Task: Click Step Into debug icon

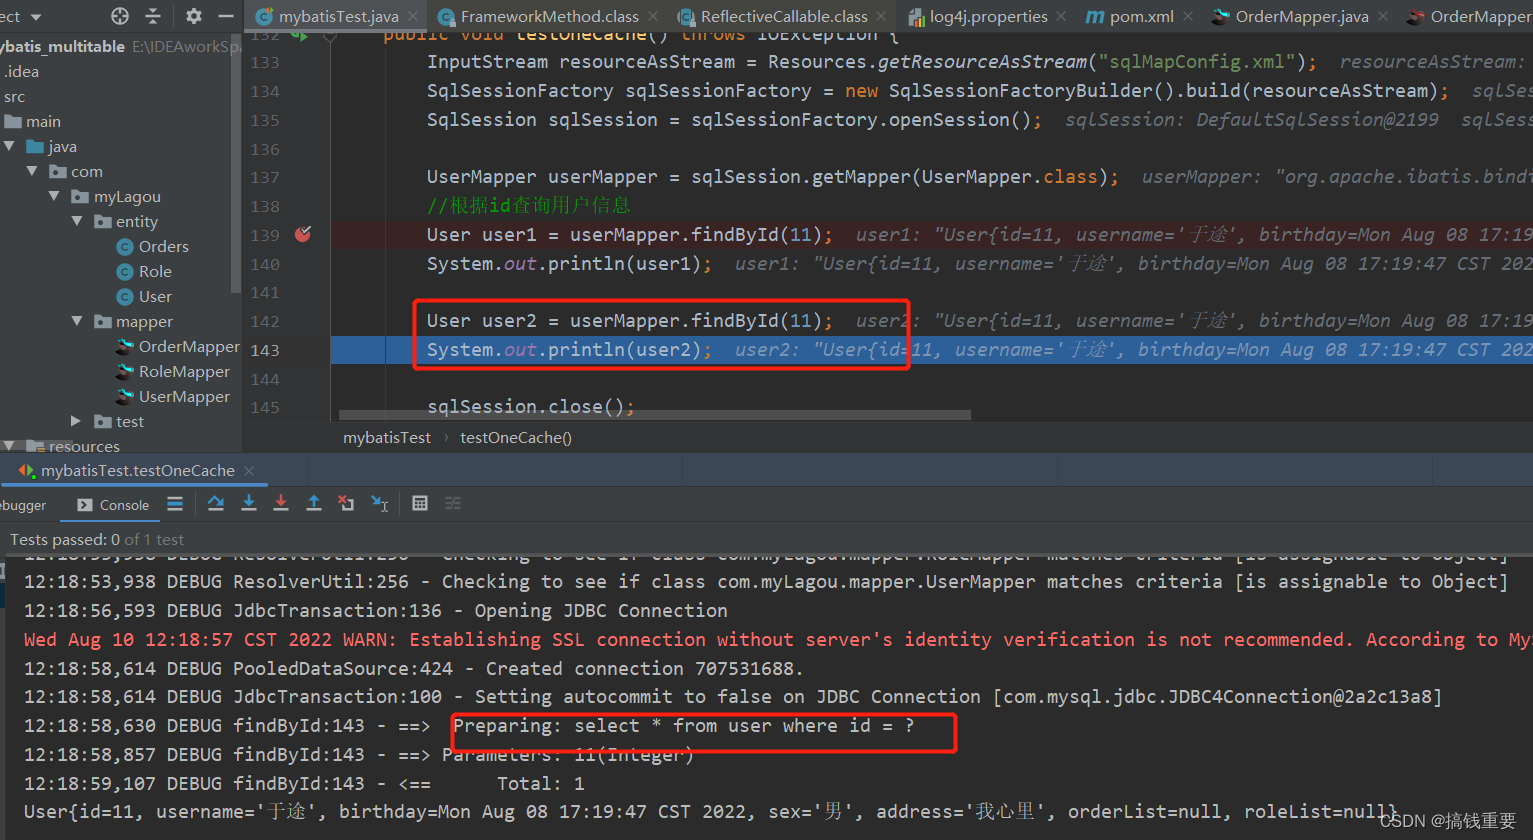Action: coord(249,503)
